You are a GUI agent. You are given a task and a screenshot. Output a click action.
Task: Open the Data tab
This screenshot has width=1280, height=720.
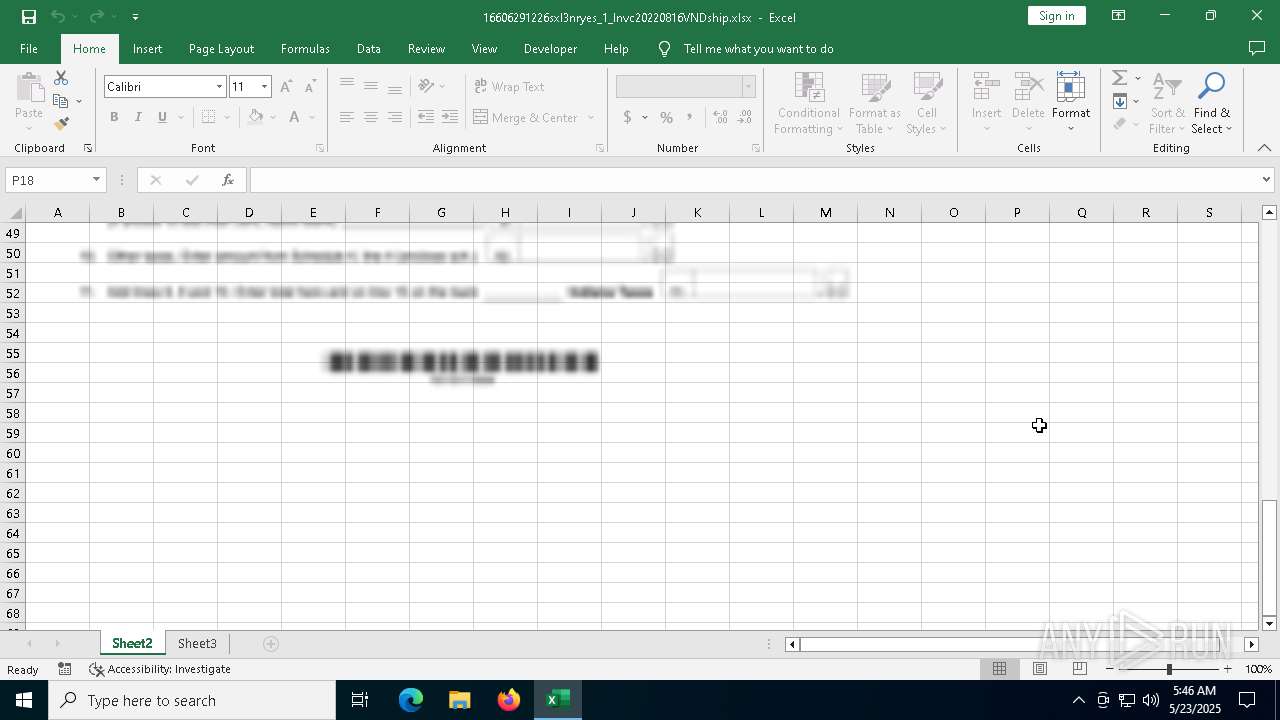coord(369,48)
